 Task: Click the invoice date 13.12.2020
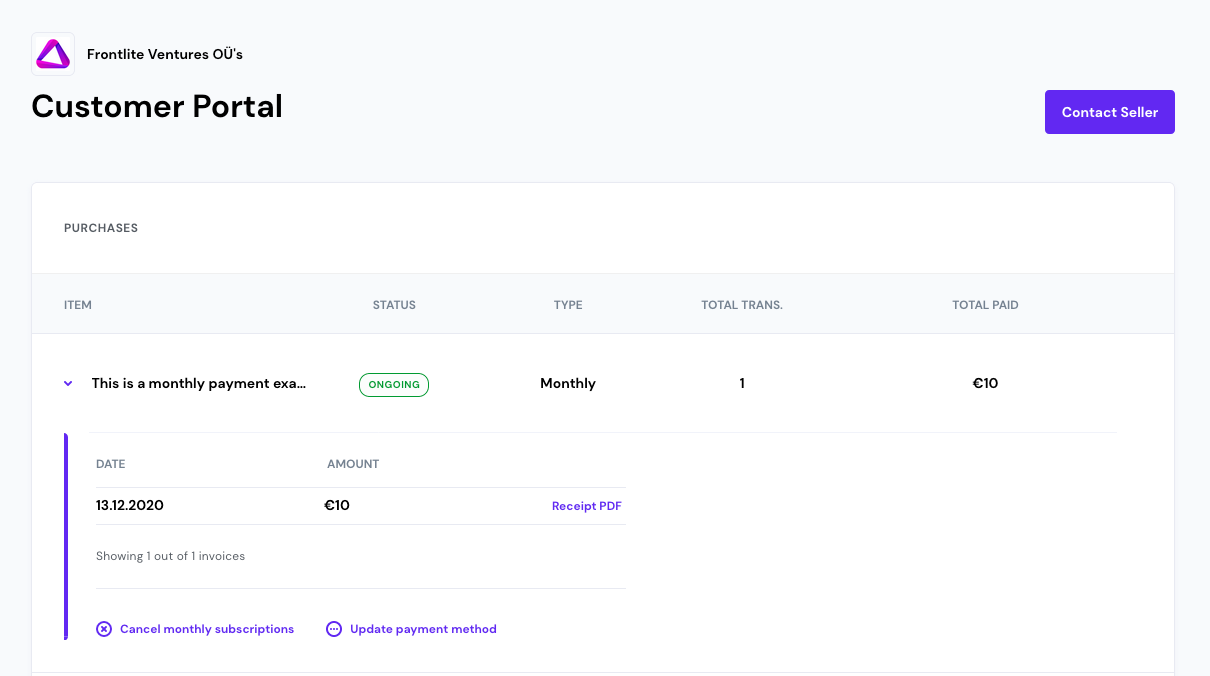[x=130, y=505]
